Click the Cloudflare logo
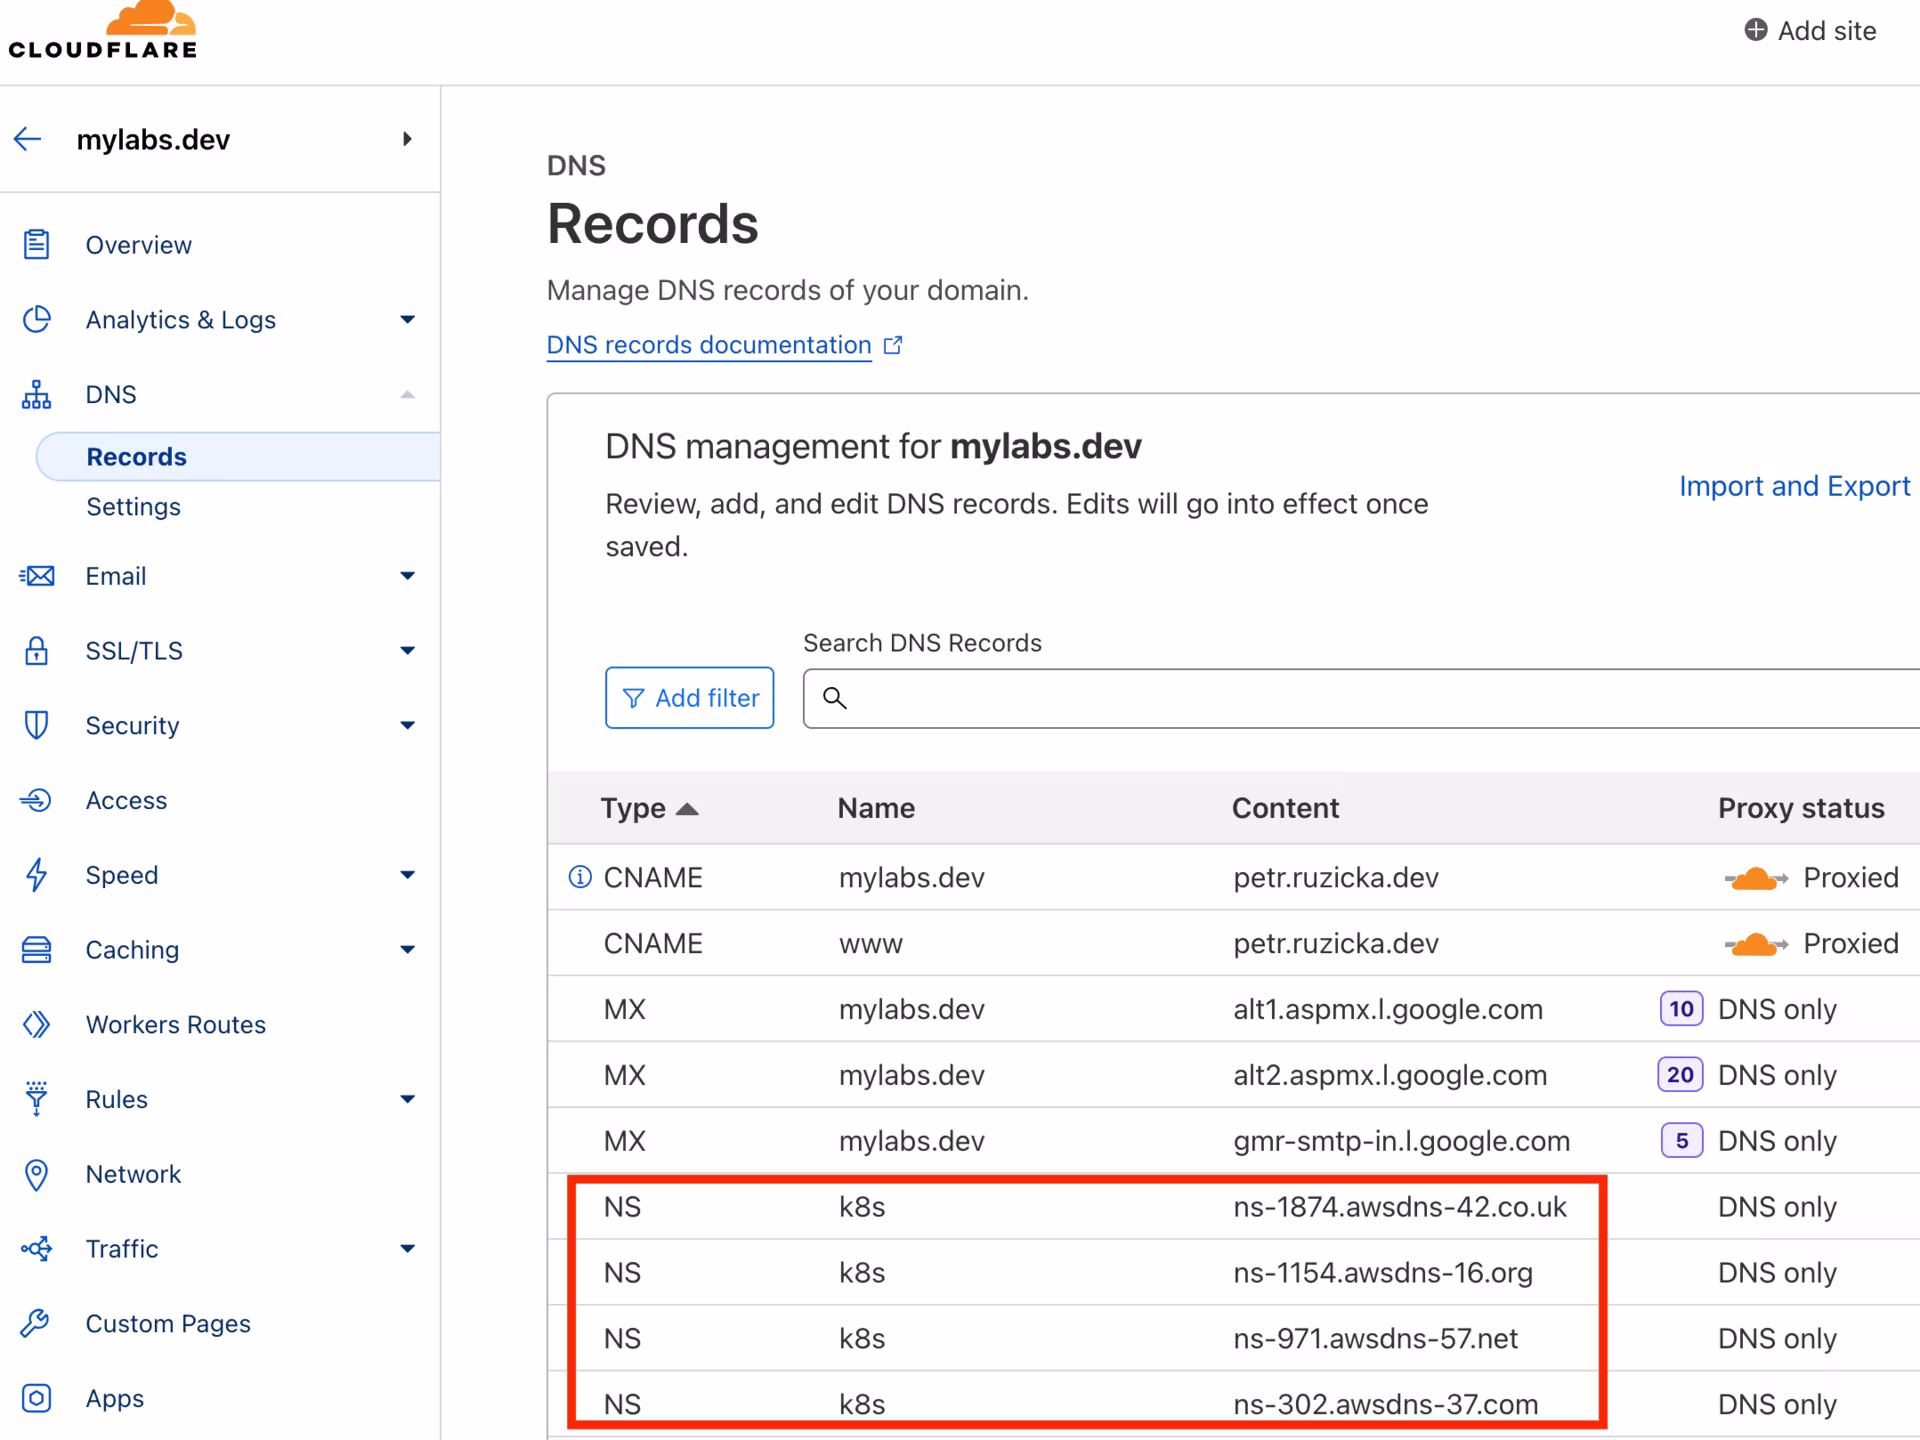 pos(104,32)
